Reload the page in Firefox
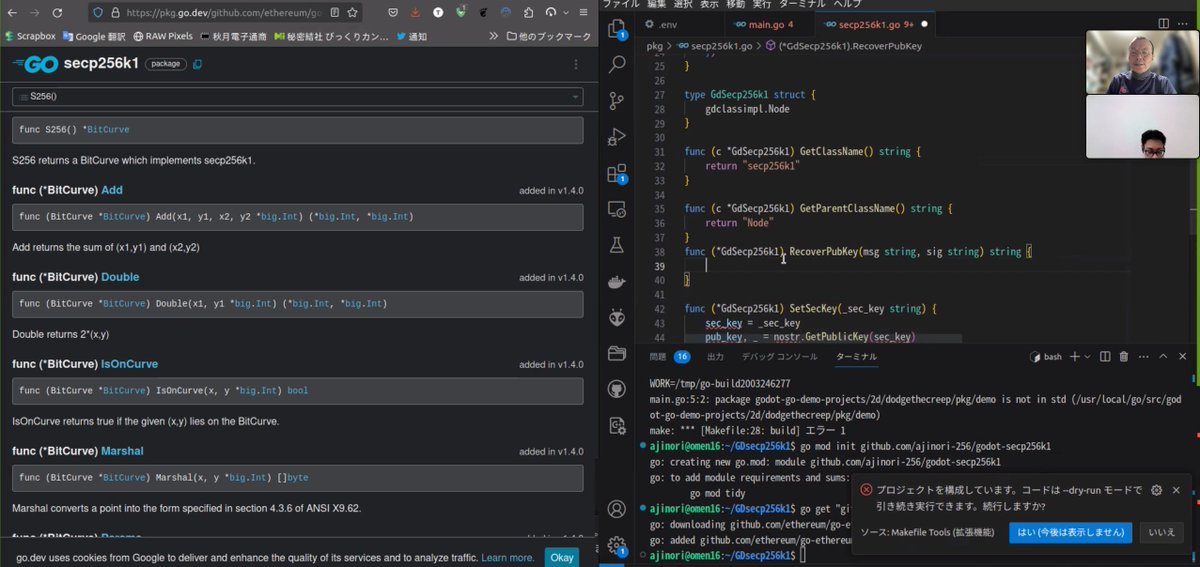 tap(57, 13)
